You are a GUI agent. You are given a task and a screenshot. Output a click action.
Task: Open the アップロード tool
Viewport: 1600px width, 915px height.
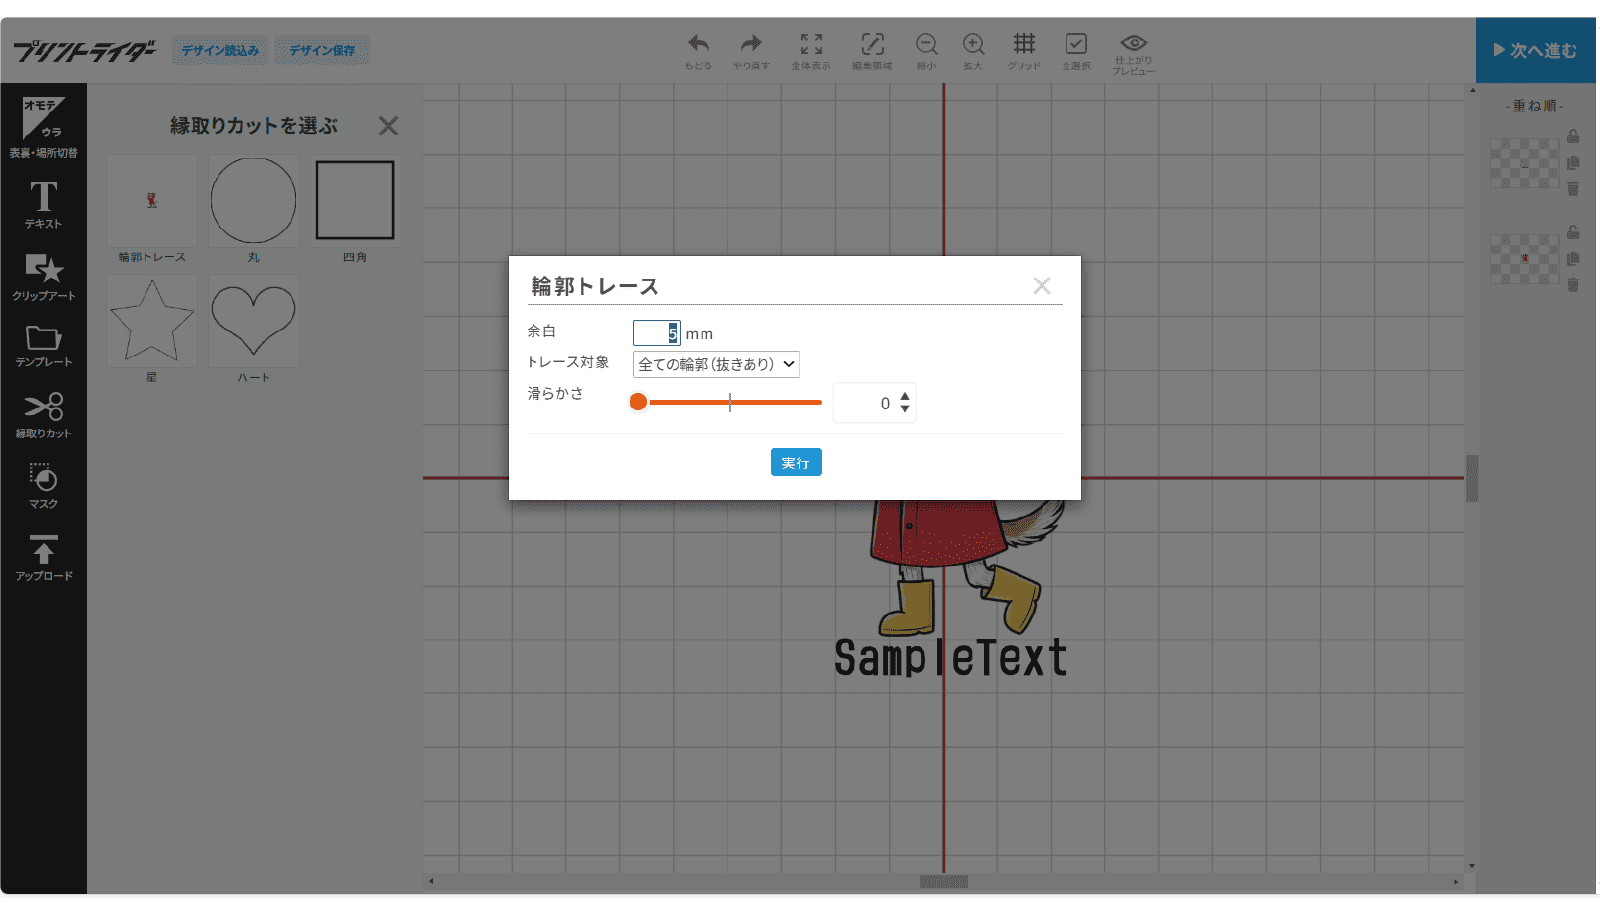[43, 557]
